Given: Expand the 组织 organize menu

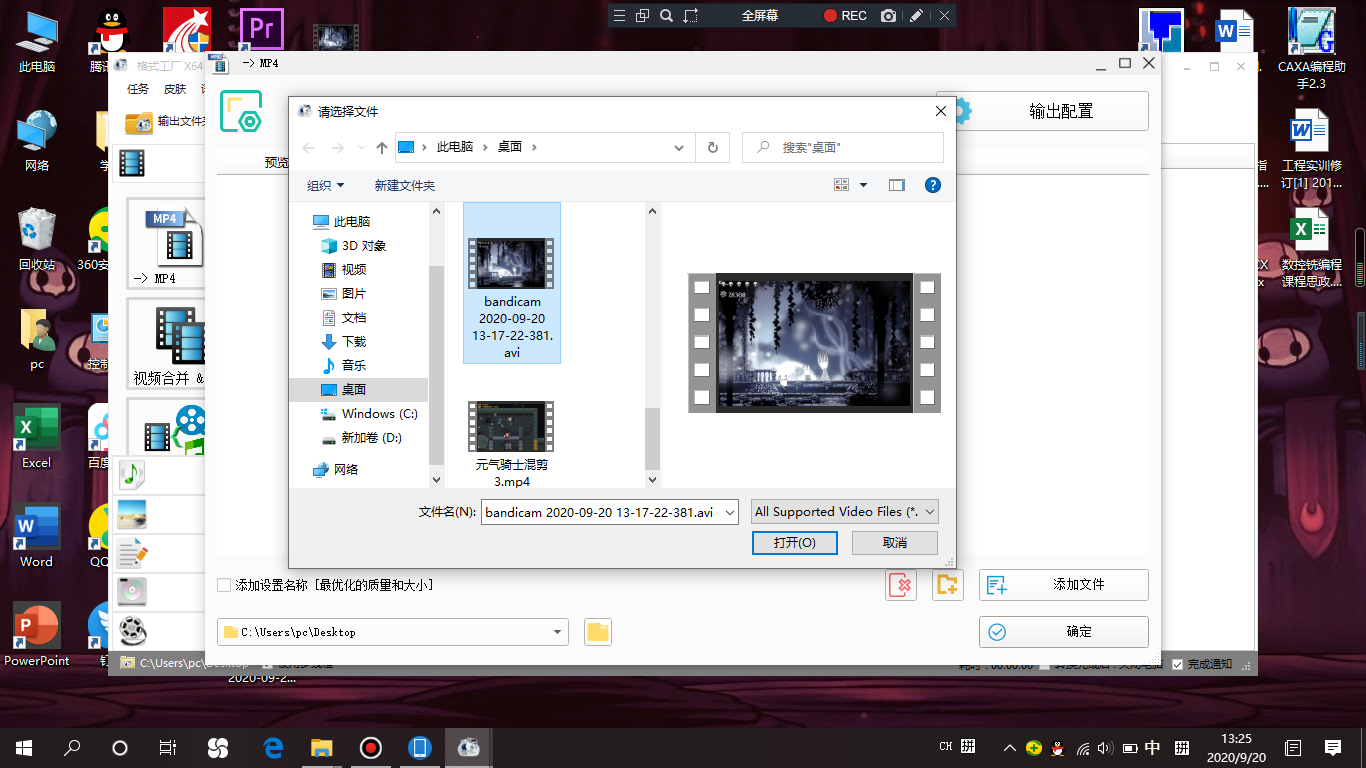Looking at the screenshot, I should [325, 185].
